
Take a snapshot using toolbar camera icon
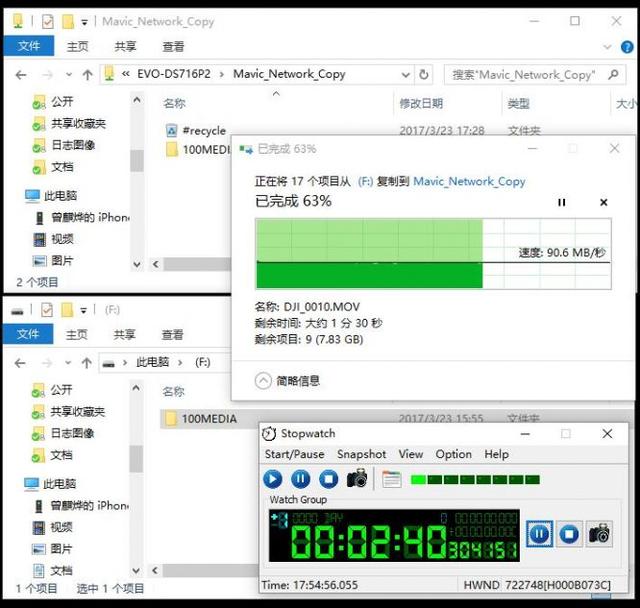click(x=357, y=479)
